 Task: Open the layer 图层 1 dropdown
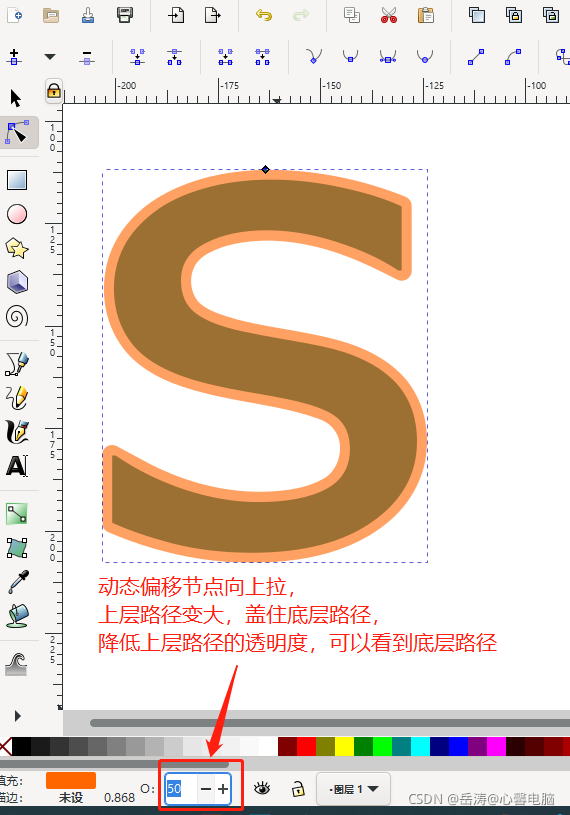pyautogui.click(x=354, y=789)
